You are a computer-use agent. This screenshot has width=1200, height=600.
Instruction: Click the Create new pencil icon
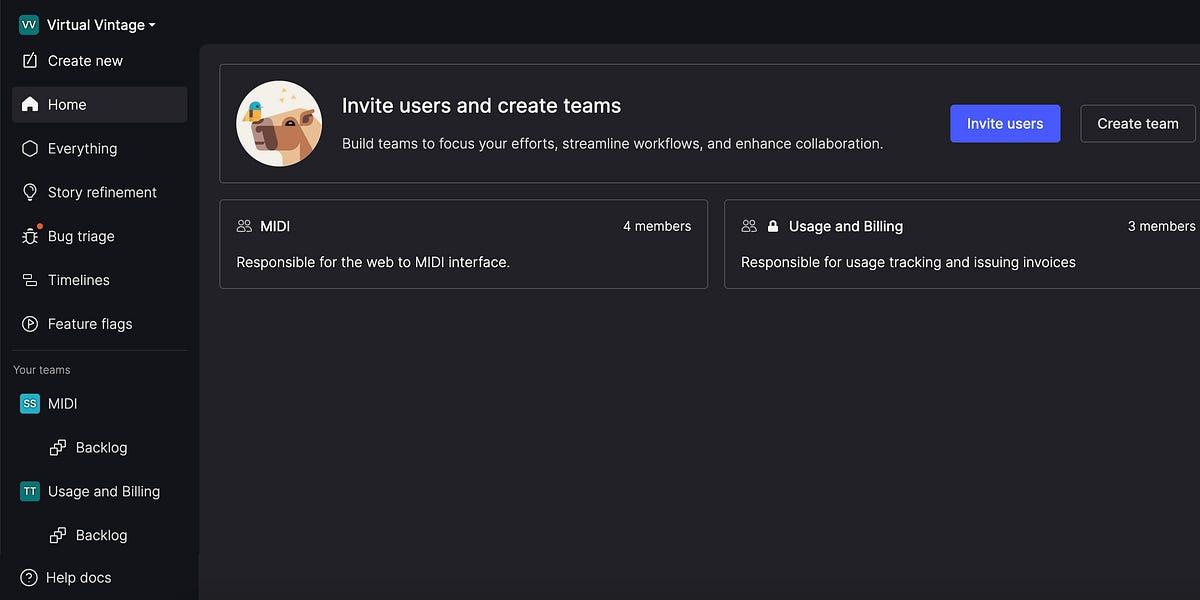point(30,61)
